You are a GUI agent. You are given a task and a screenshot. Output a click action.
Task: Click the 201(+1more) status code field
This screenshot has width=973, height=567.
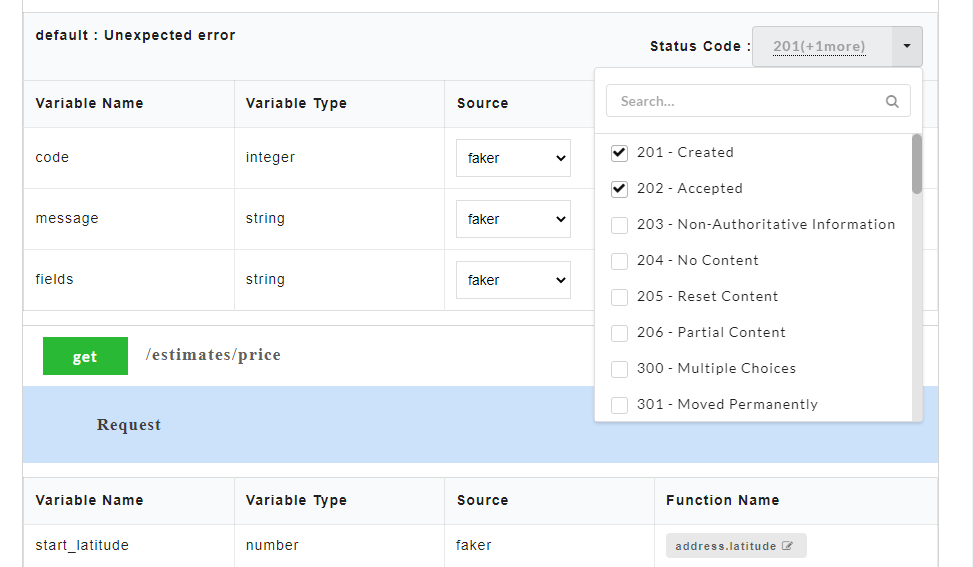click(822, 47)
